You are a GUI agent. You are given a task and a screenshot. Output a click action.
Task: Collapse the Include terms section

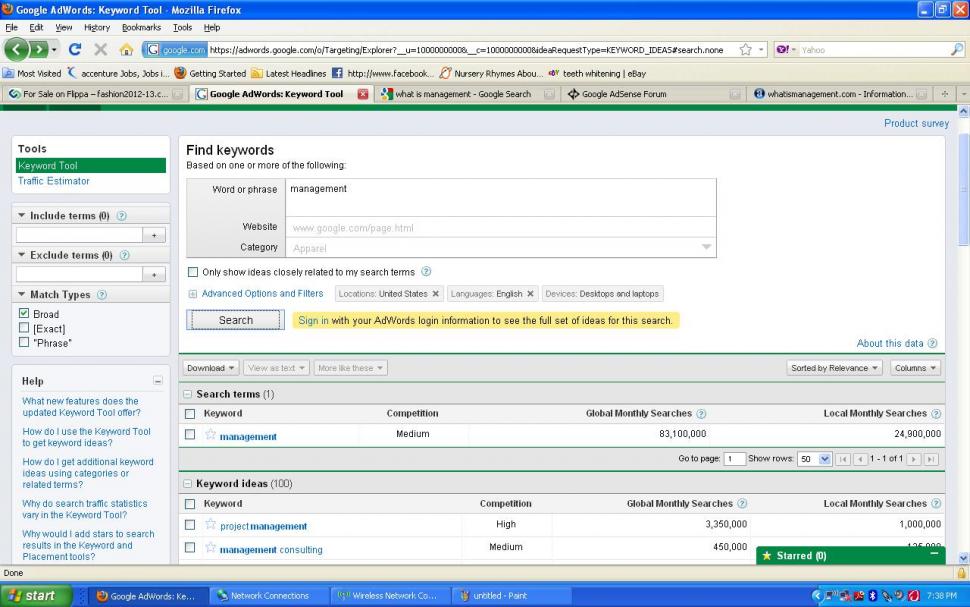tap(22, 215)
